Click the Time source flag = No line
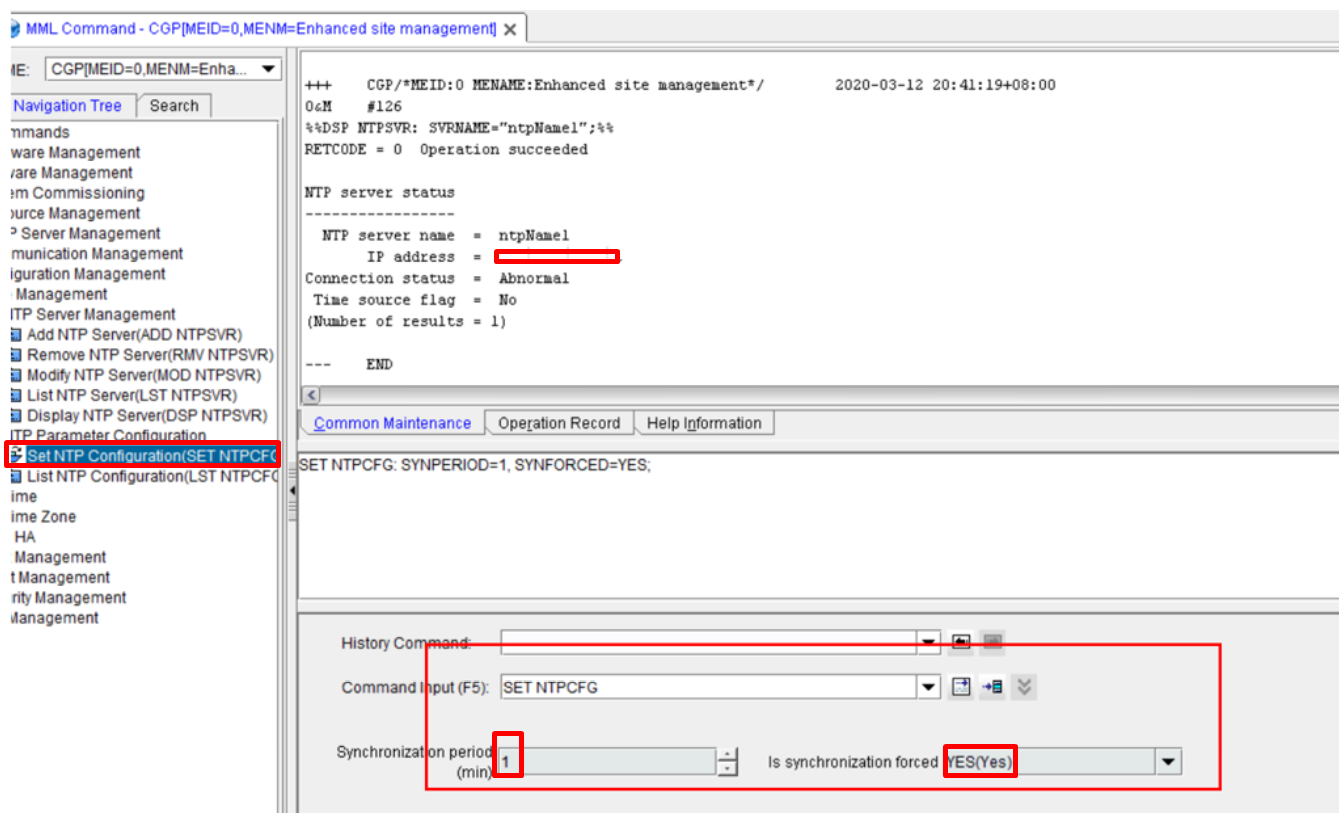Image resolution: width=1339 pixels, height=813 pixels. tap(415, 300)
